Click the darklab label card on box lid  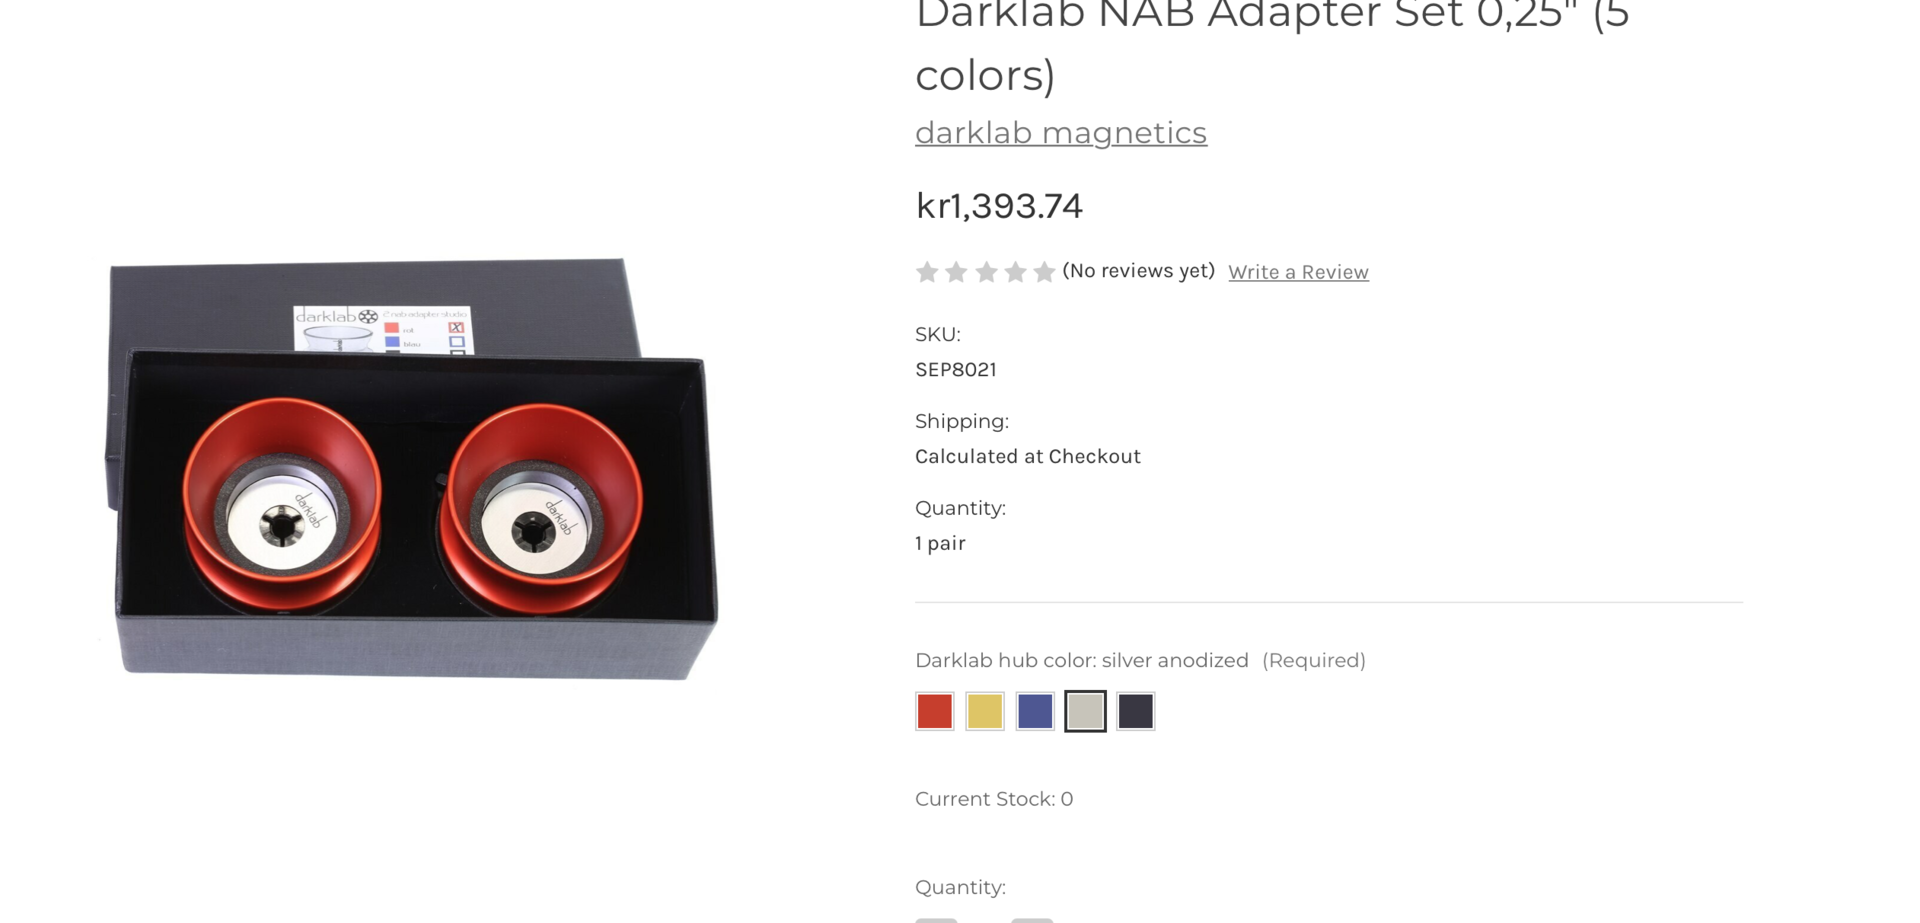(x=382, y=329)
